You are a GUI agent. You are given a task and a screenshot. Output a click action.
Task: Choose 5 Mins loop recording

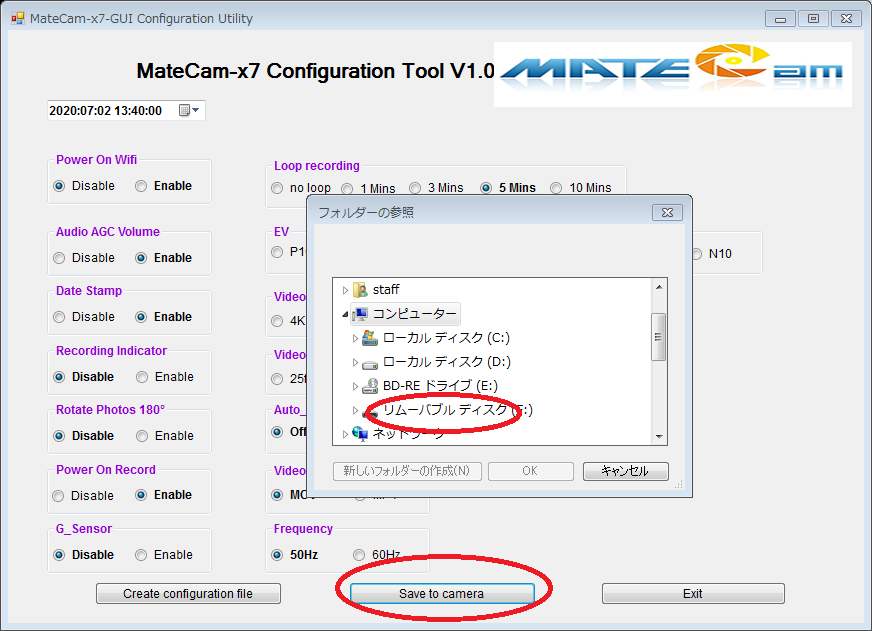(486, 188)
